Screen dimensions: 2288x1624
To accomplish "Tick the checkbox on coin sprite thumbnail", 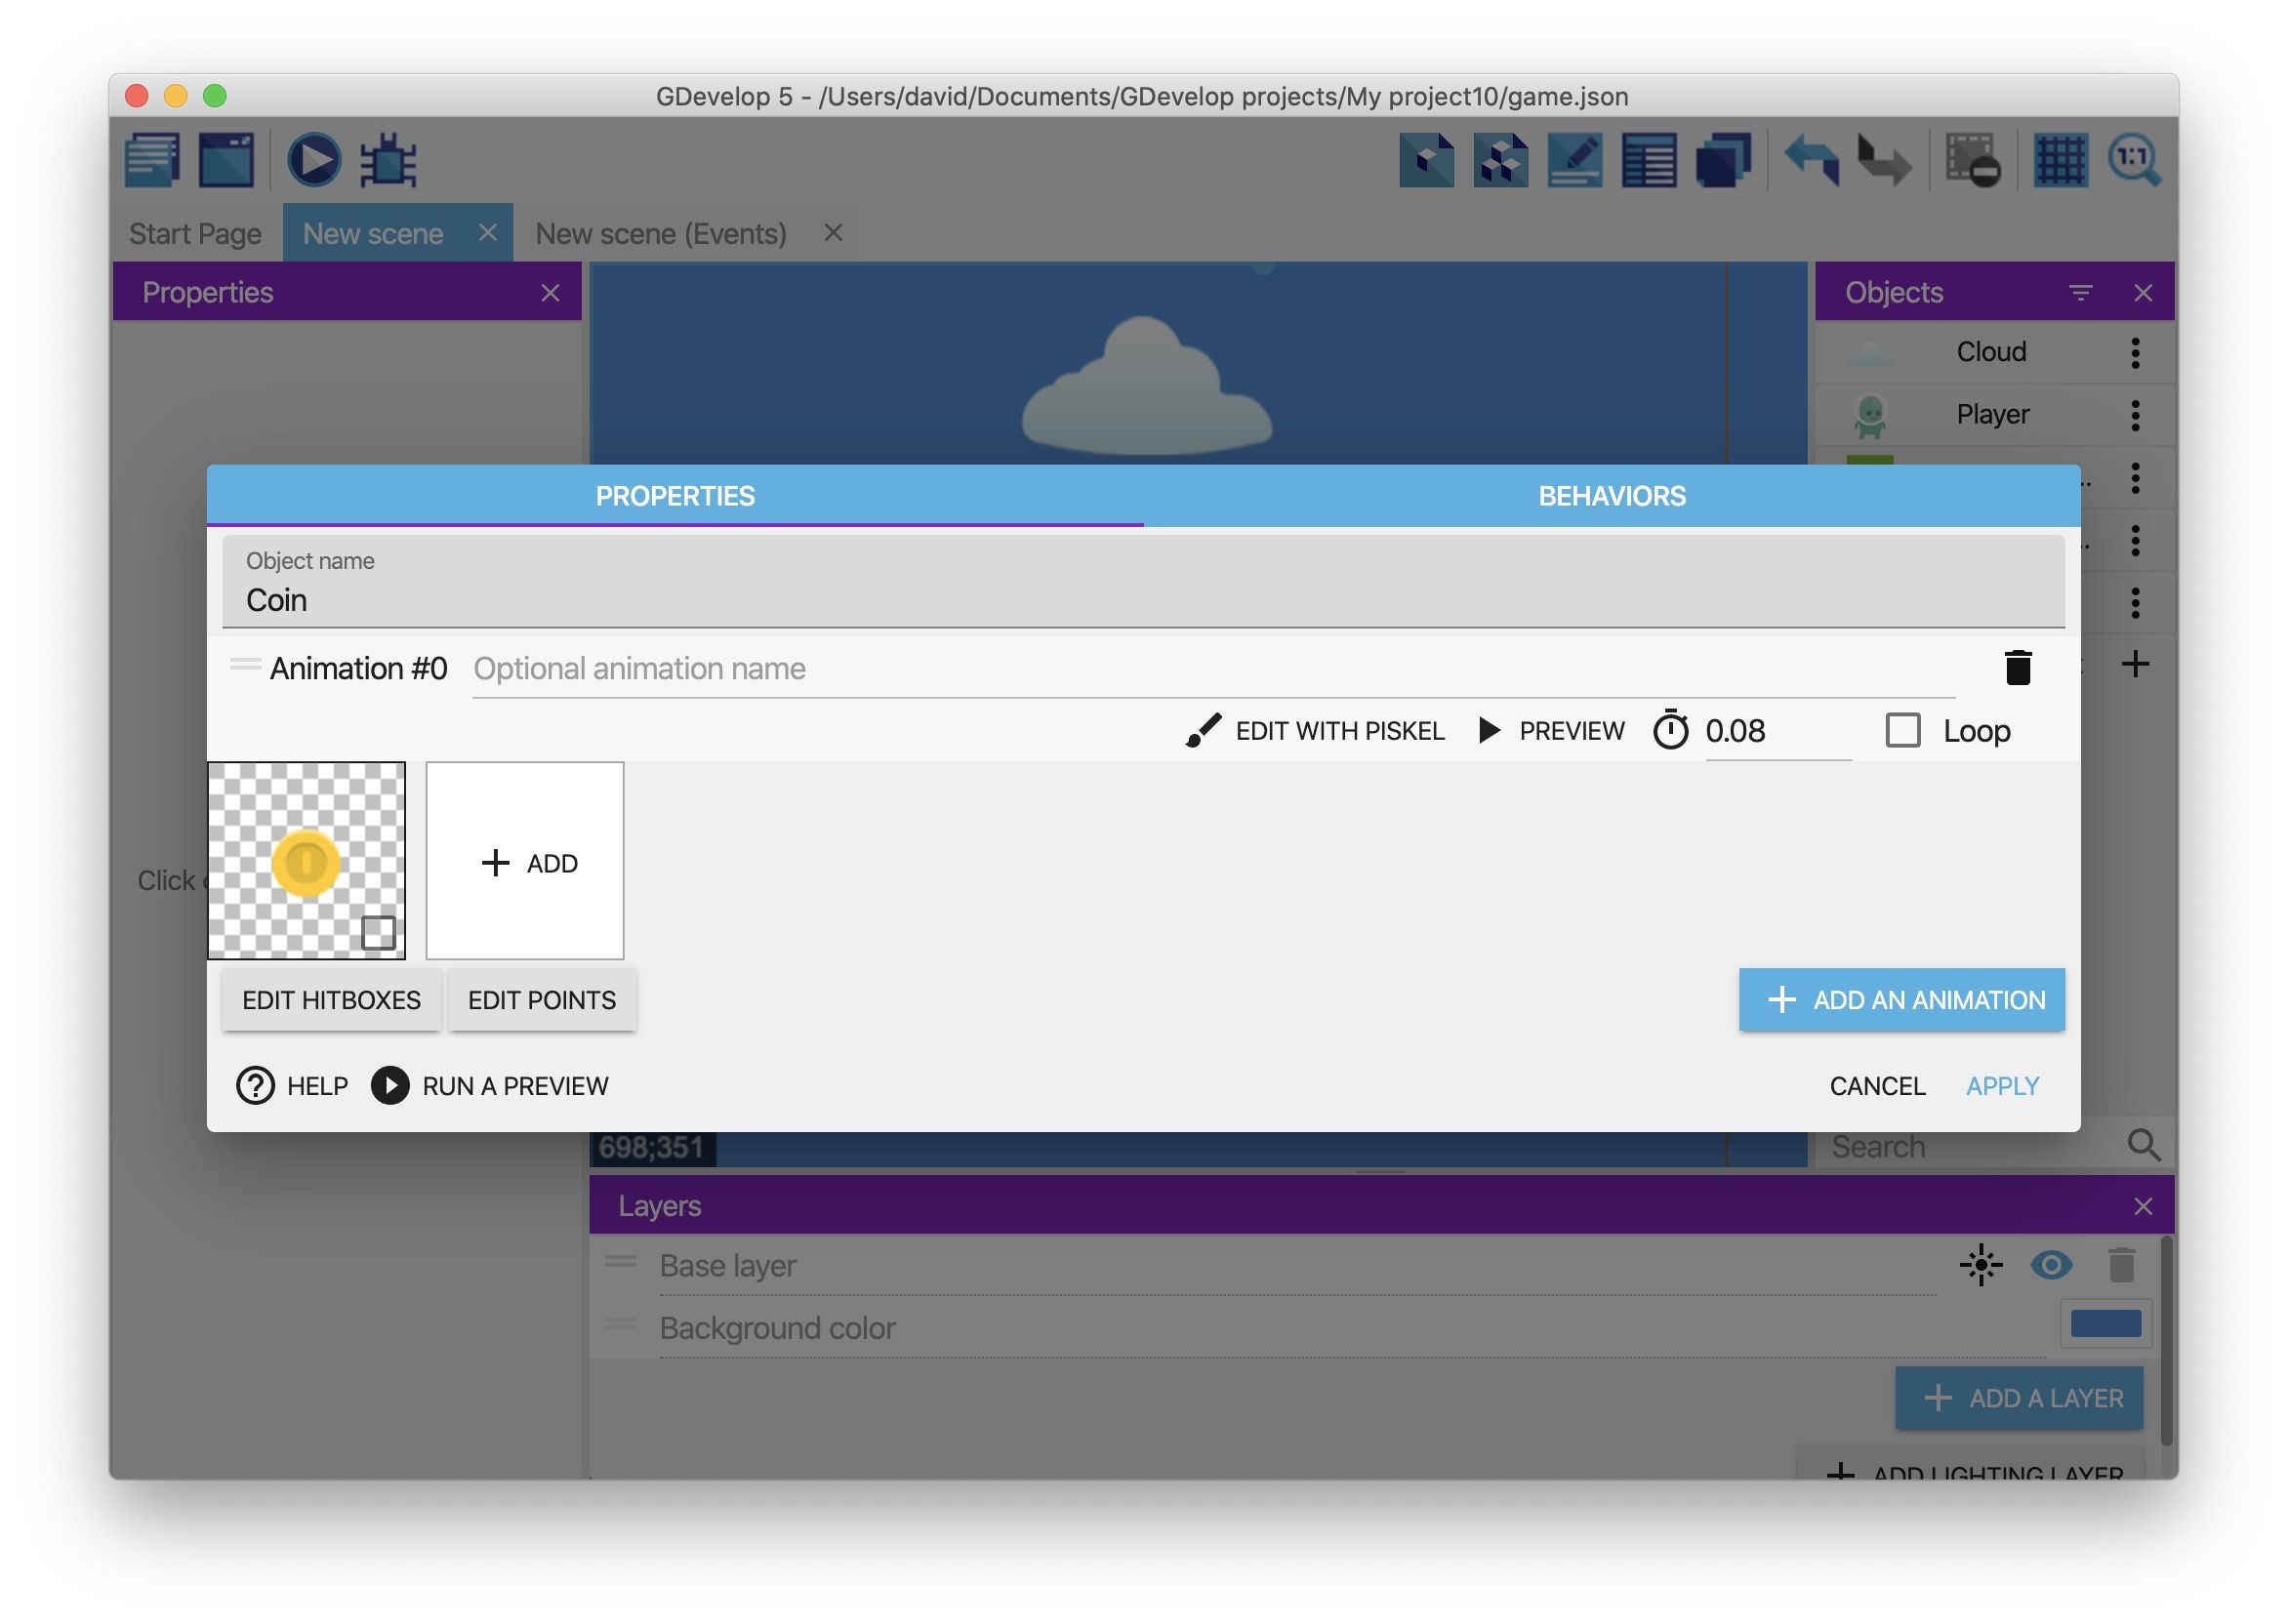I will pos(378,933).
